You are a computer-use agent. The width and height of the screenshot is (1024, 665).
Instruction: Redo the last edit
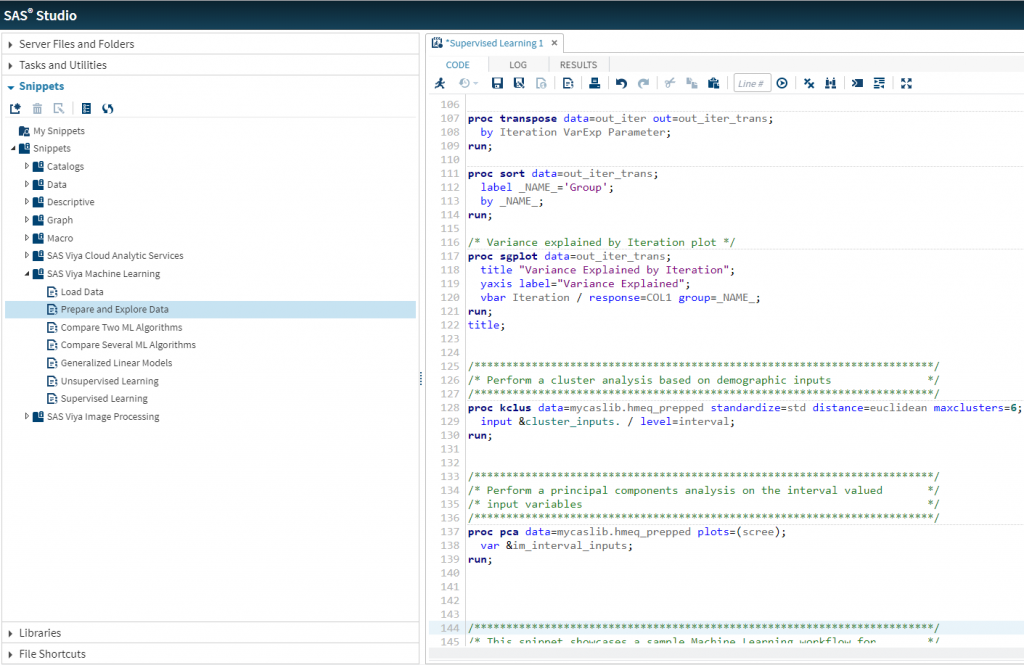[x=643, y=83]
